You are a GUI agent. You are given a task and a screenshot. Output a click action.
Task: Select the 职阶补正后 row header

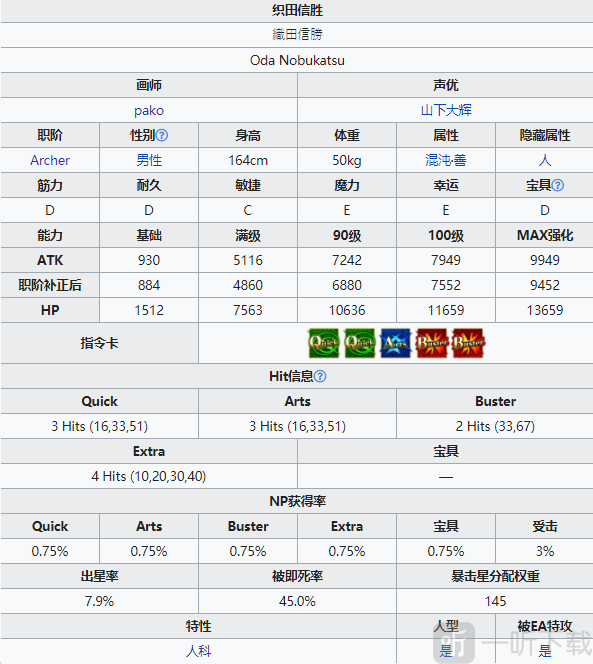(50, 285)
